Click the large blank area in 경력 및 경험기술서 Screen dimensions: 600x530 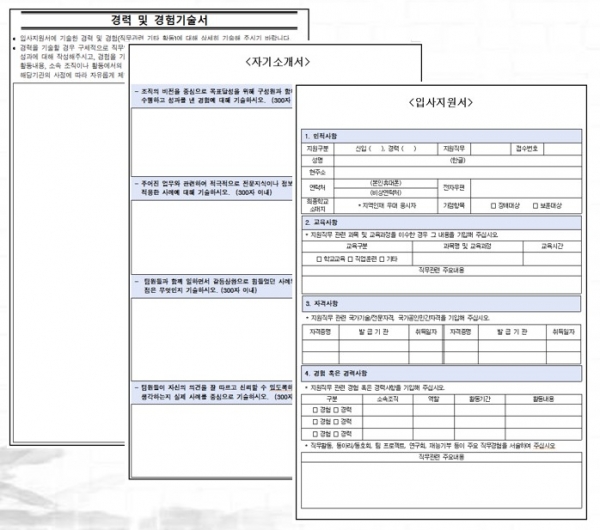pyautogui.click(x=69, y=263)
